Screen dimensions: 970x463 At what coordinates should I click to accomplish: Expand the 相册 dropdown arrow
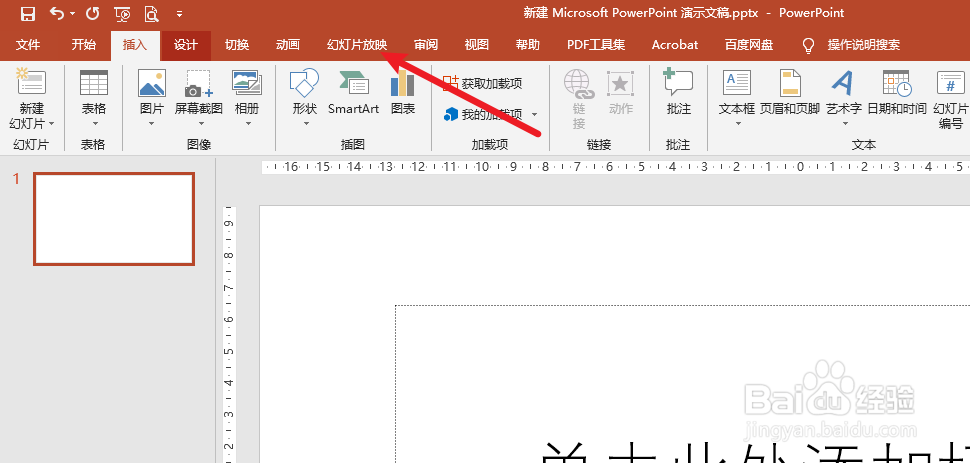(247, 123)
